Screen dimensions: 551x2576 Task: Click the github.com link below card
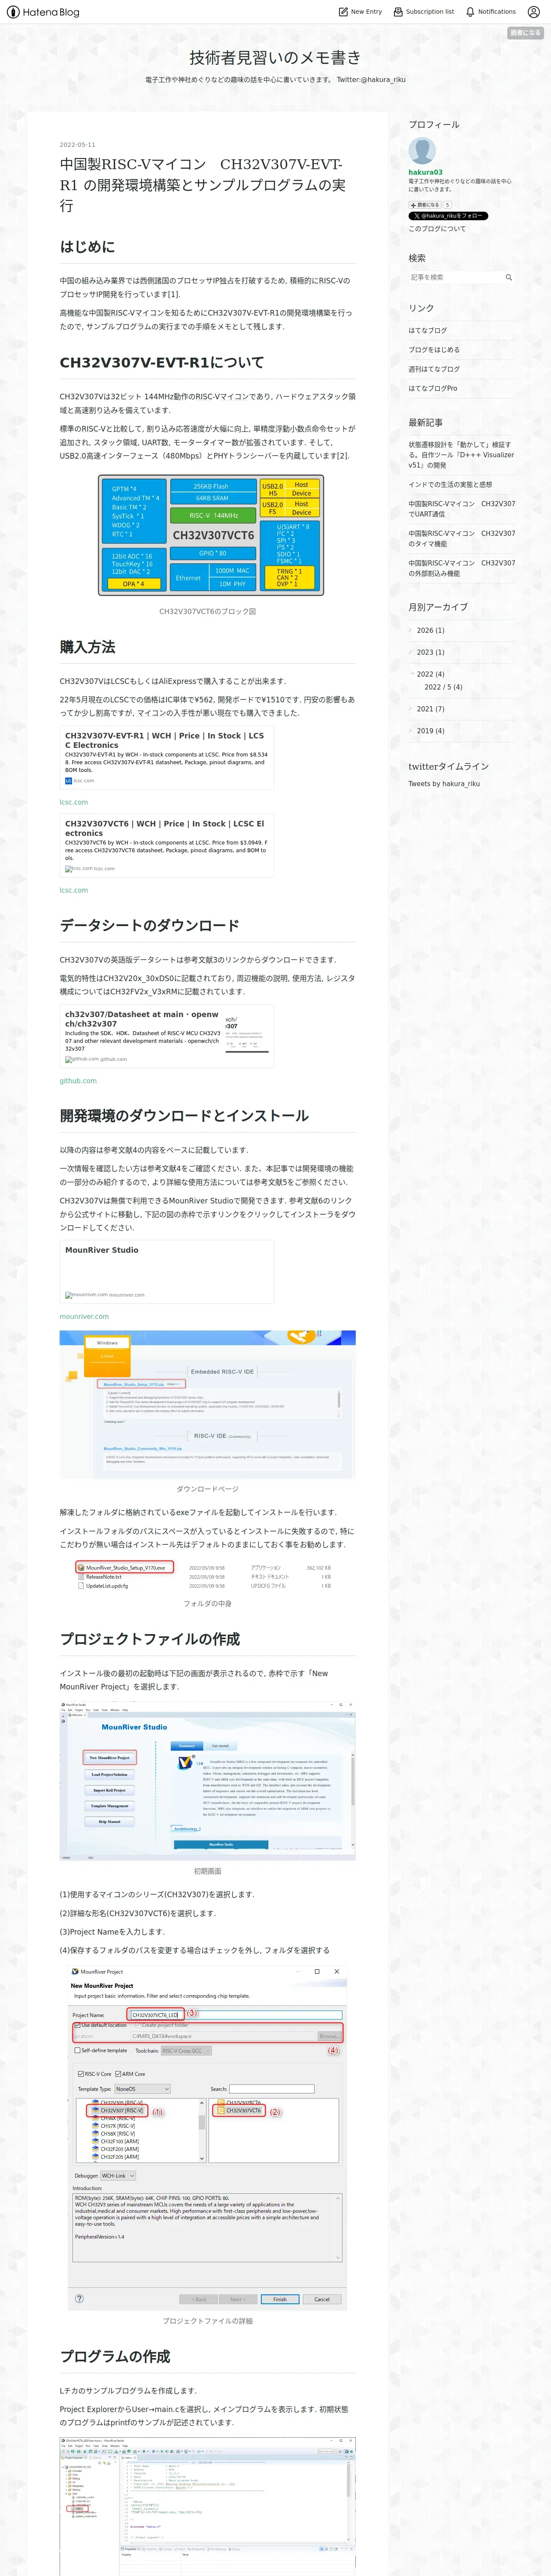click(x=78, y=1080)
